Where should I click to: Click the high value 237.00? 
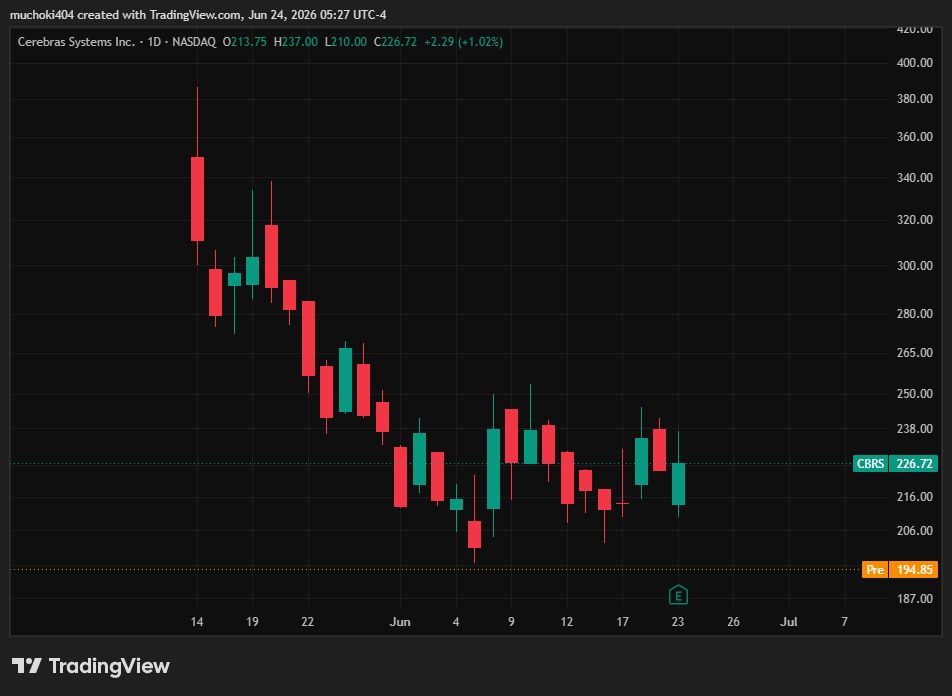point(300,42)
